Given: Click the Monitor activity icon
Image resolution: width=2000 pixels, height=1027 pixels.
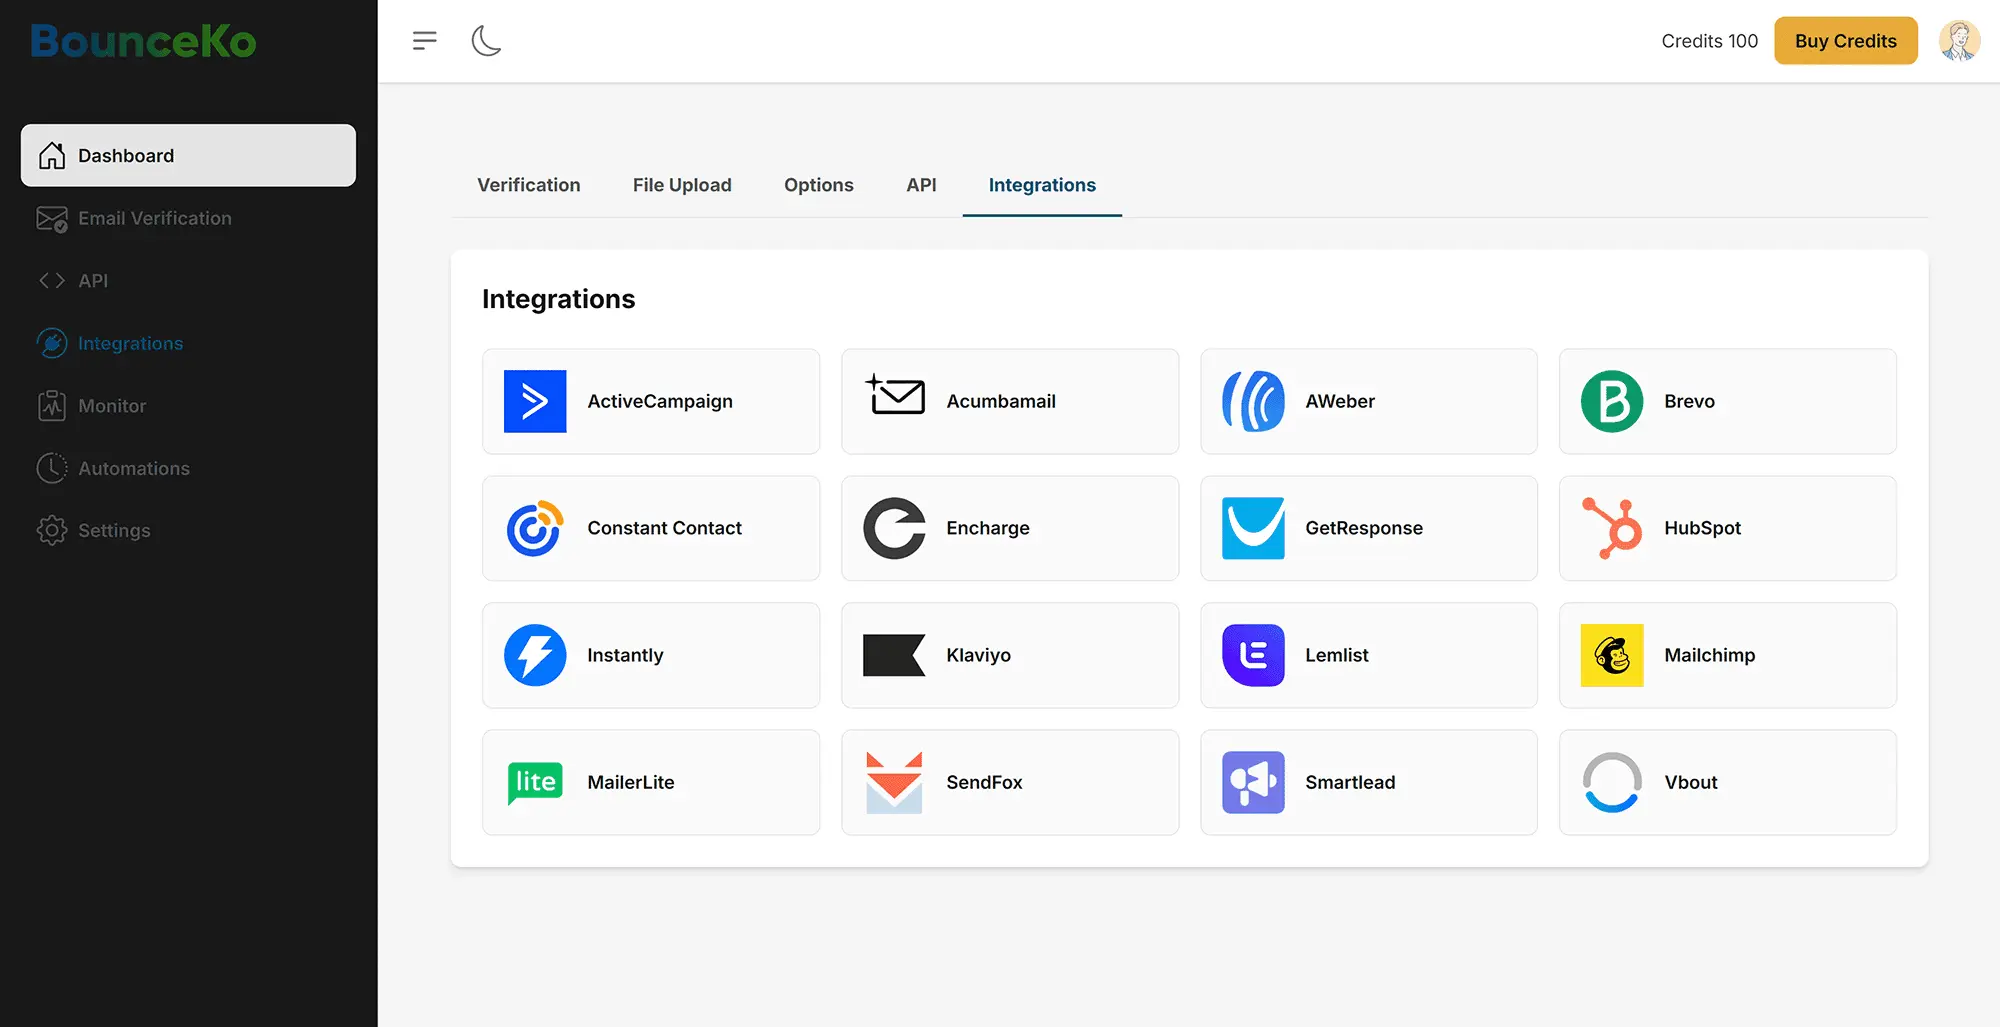Looking at the screenshot, I should pos(52,406).
